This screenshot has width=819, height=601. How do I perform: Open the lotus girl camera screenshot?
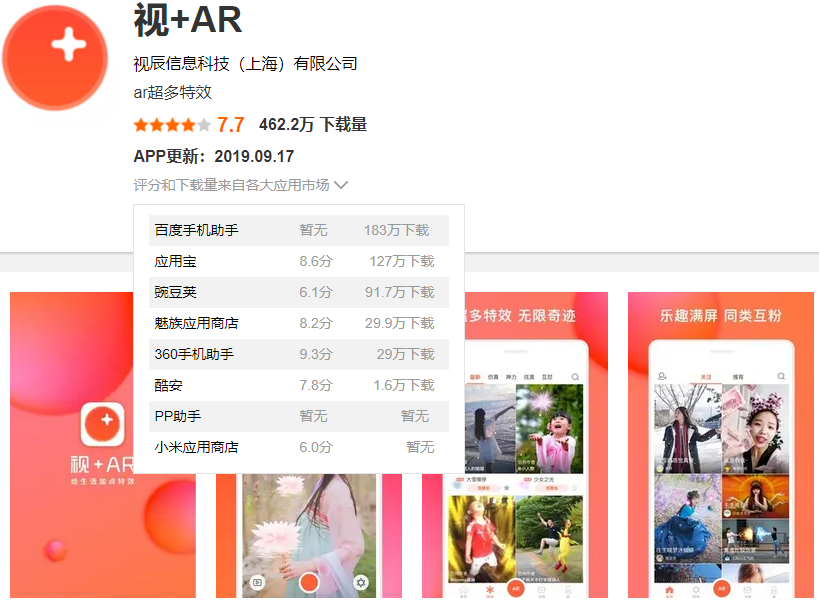309,536
